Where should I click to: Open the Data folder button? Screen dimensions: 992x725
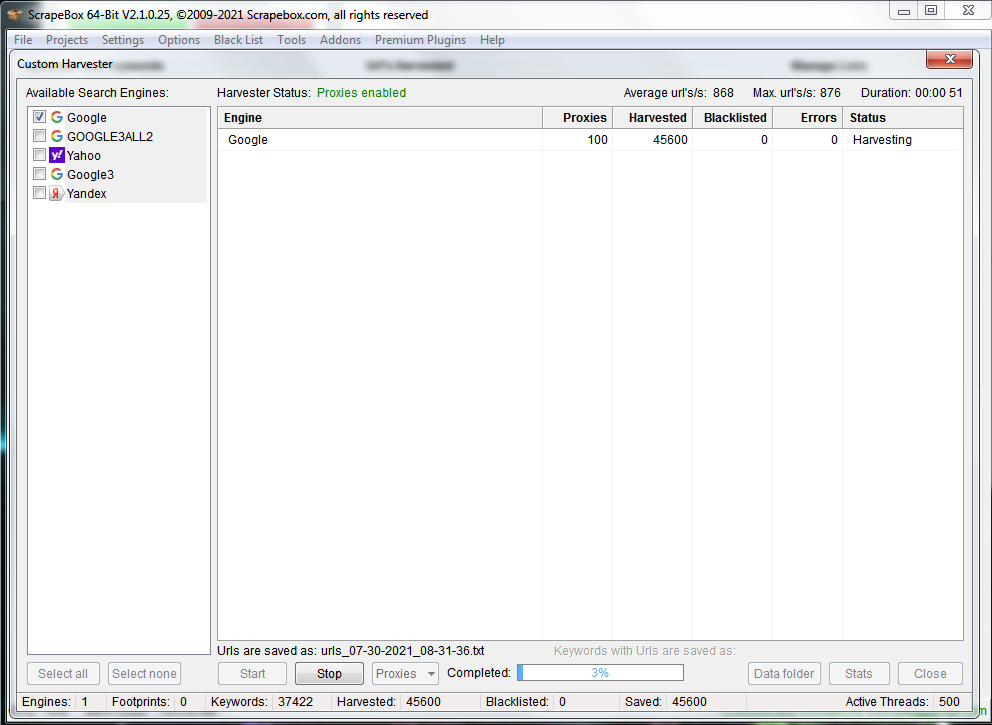point(784,674)
